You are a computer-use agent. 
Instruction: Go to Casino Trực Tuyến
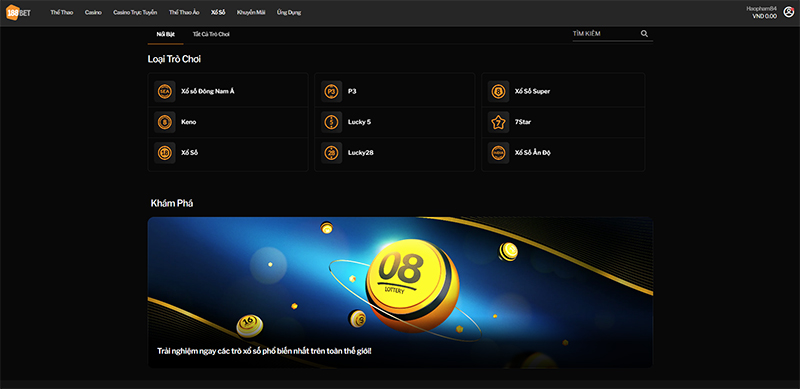click(x=135, y=12)
